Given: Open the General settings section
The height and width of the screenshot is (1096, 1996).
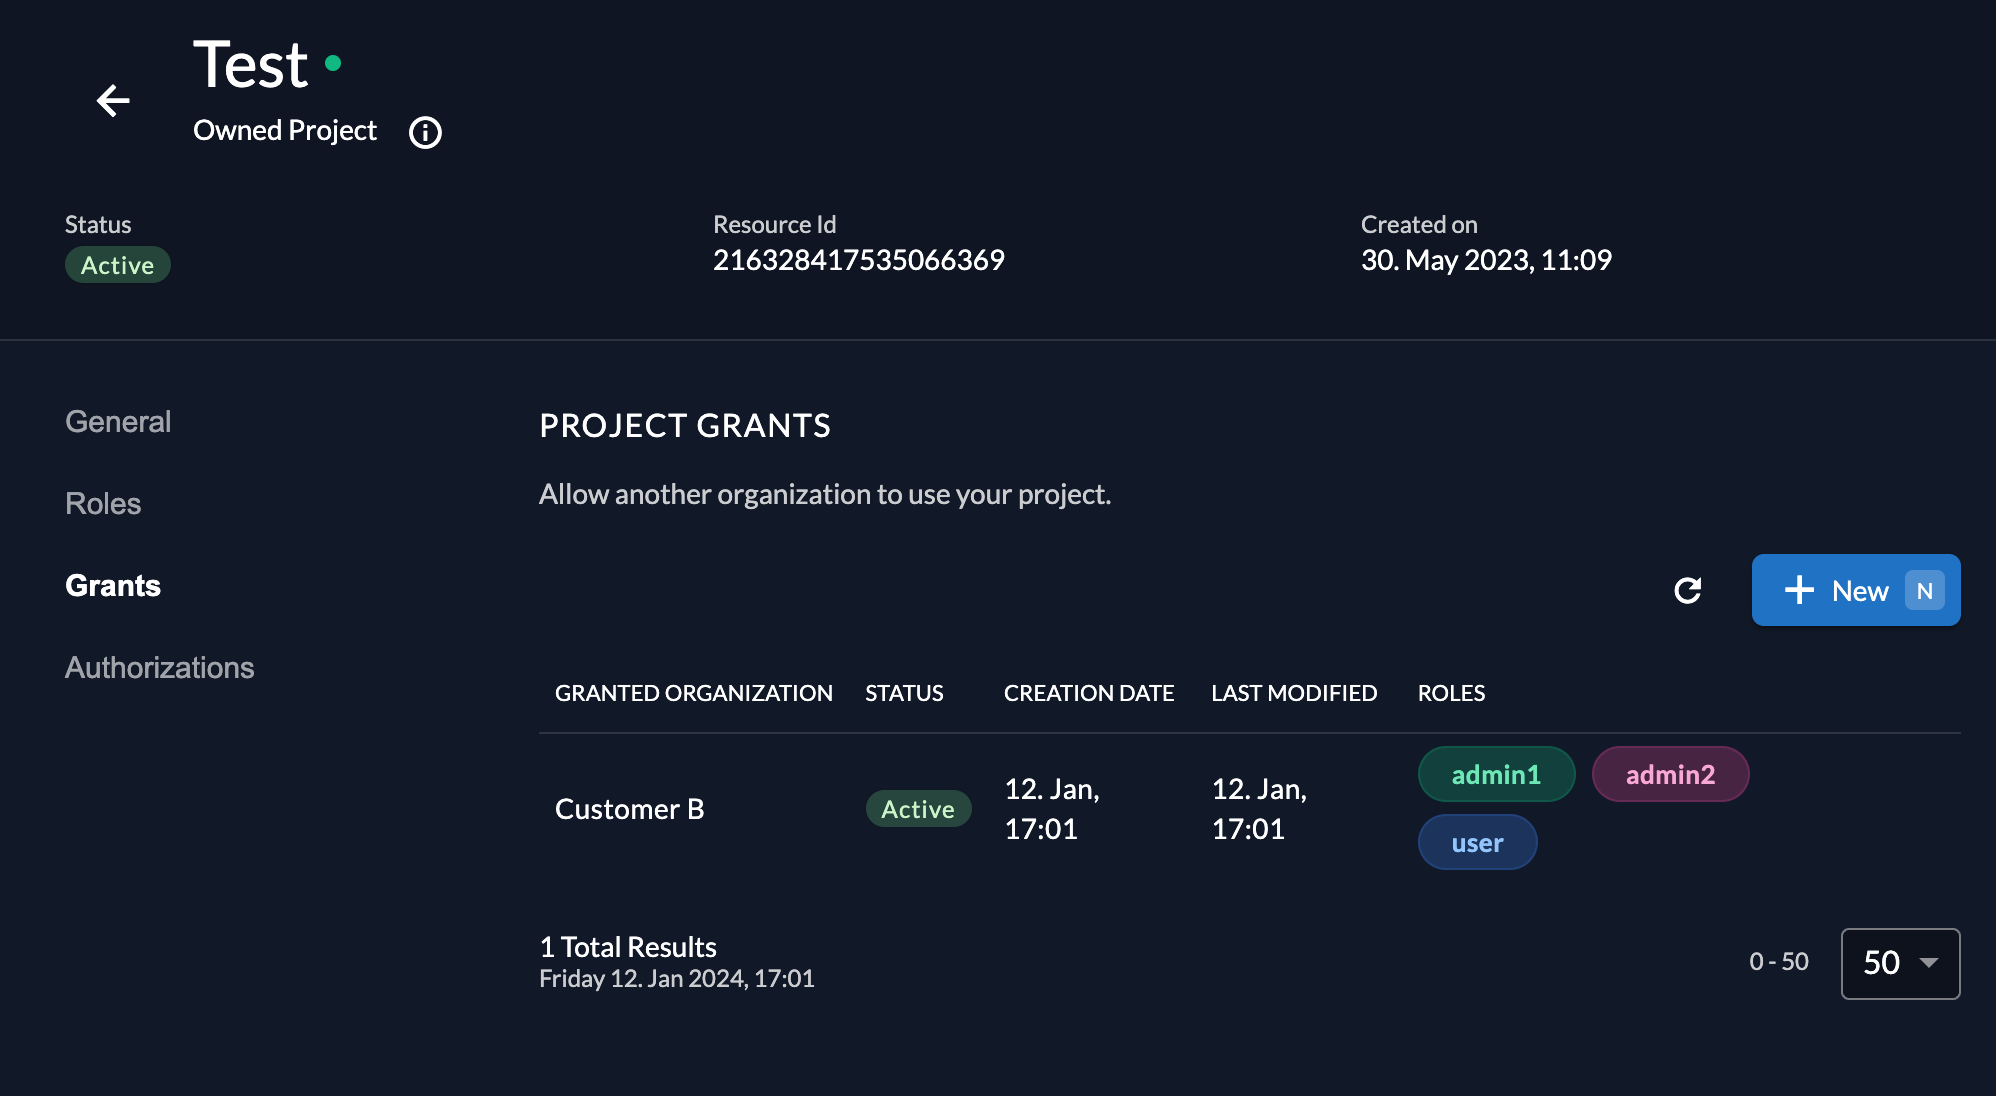Looking at the screenshot, I should tap(117, 421).
